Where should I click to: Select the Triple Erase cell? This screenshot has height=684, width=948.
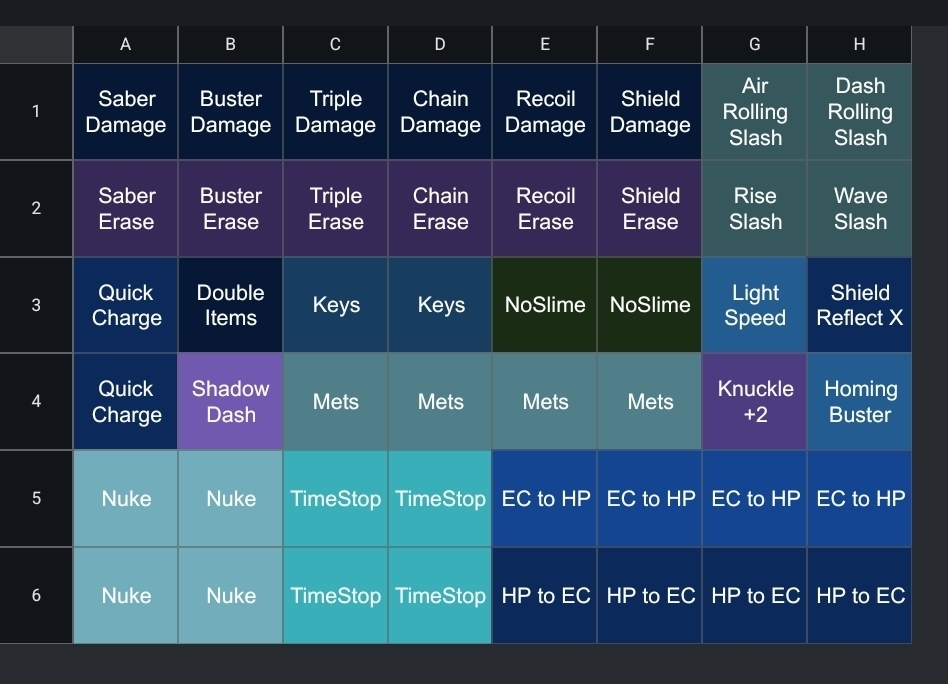coord(336,209)
